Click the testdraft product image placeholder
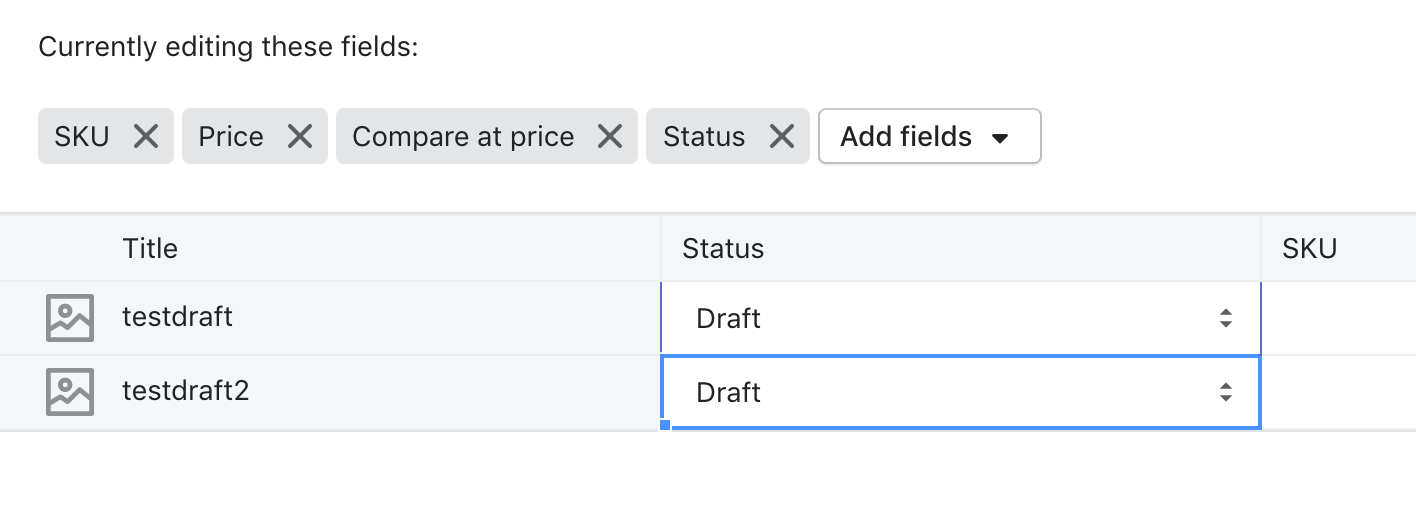This screenshot has width=1416, height=512. click(x=70, y=318)
